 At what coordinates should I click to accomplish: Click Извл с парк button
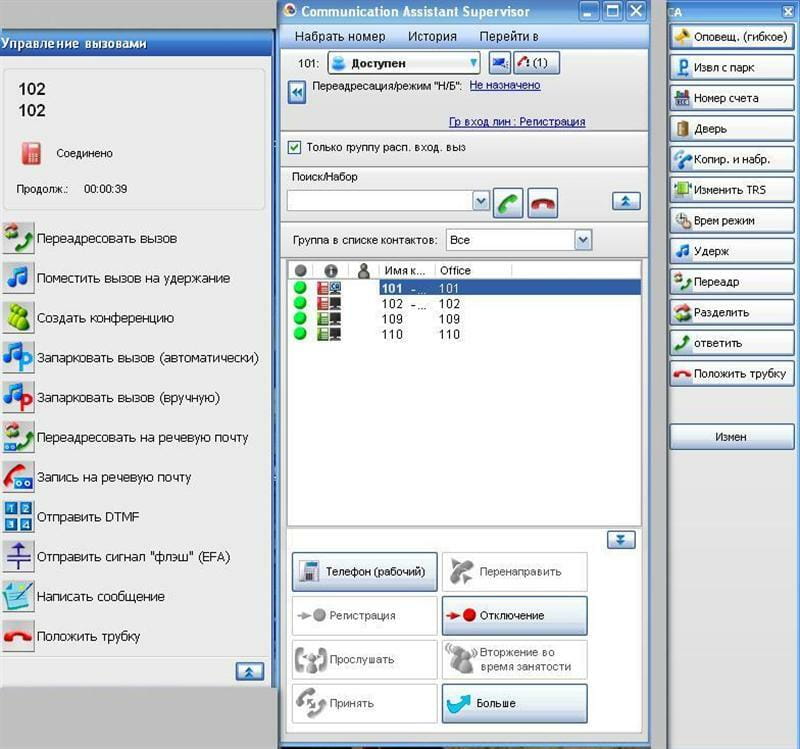732,67
